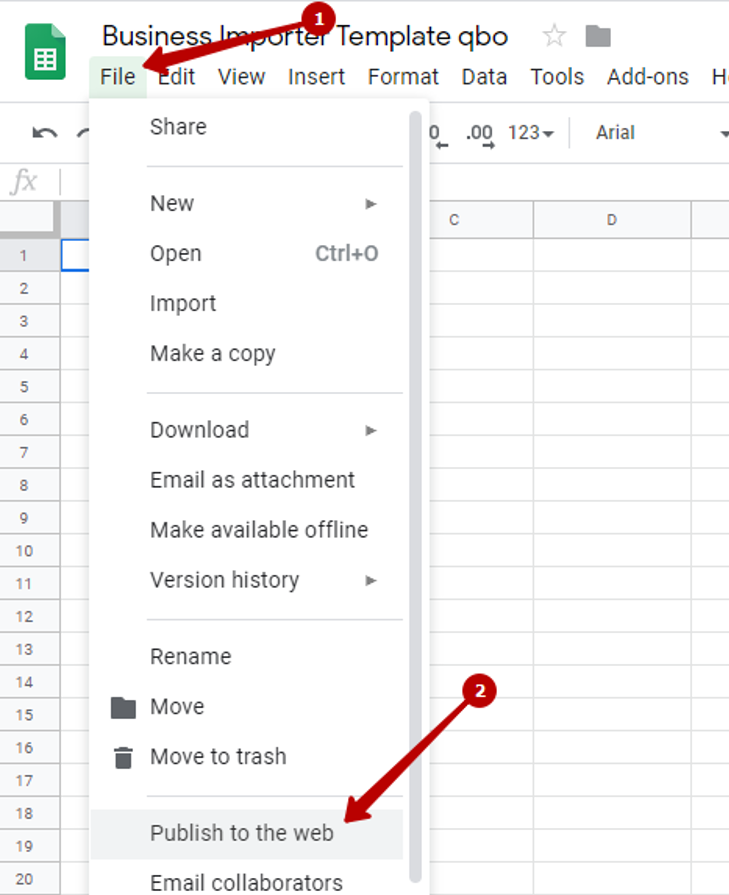Screen dimensions: 729x895
Task: Open the 123 number format dropdown
Action: coord(530,133)
